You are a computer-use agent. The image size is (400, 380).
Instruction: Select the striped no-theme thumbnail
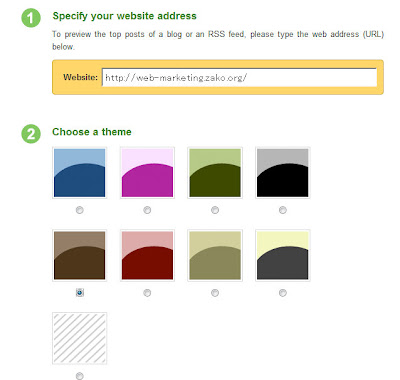[x=80, y=338]
